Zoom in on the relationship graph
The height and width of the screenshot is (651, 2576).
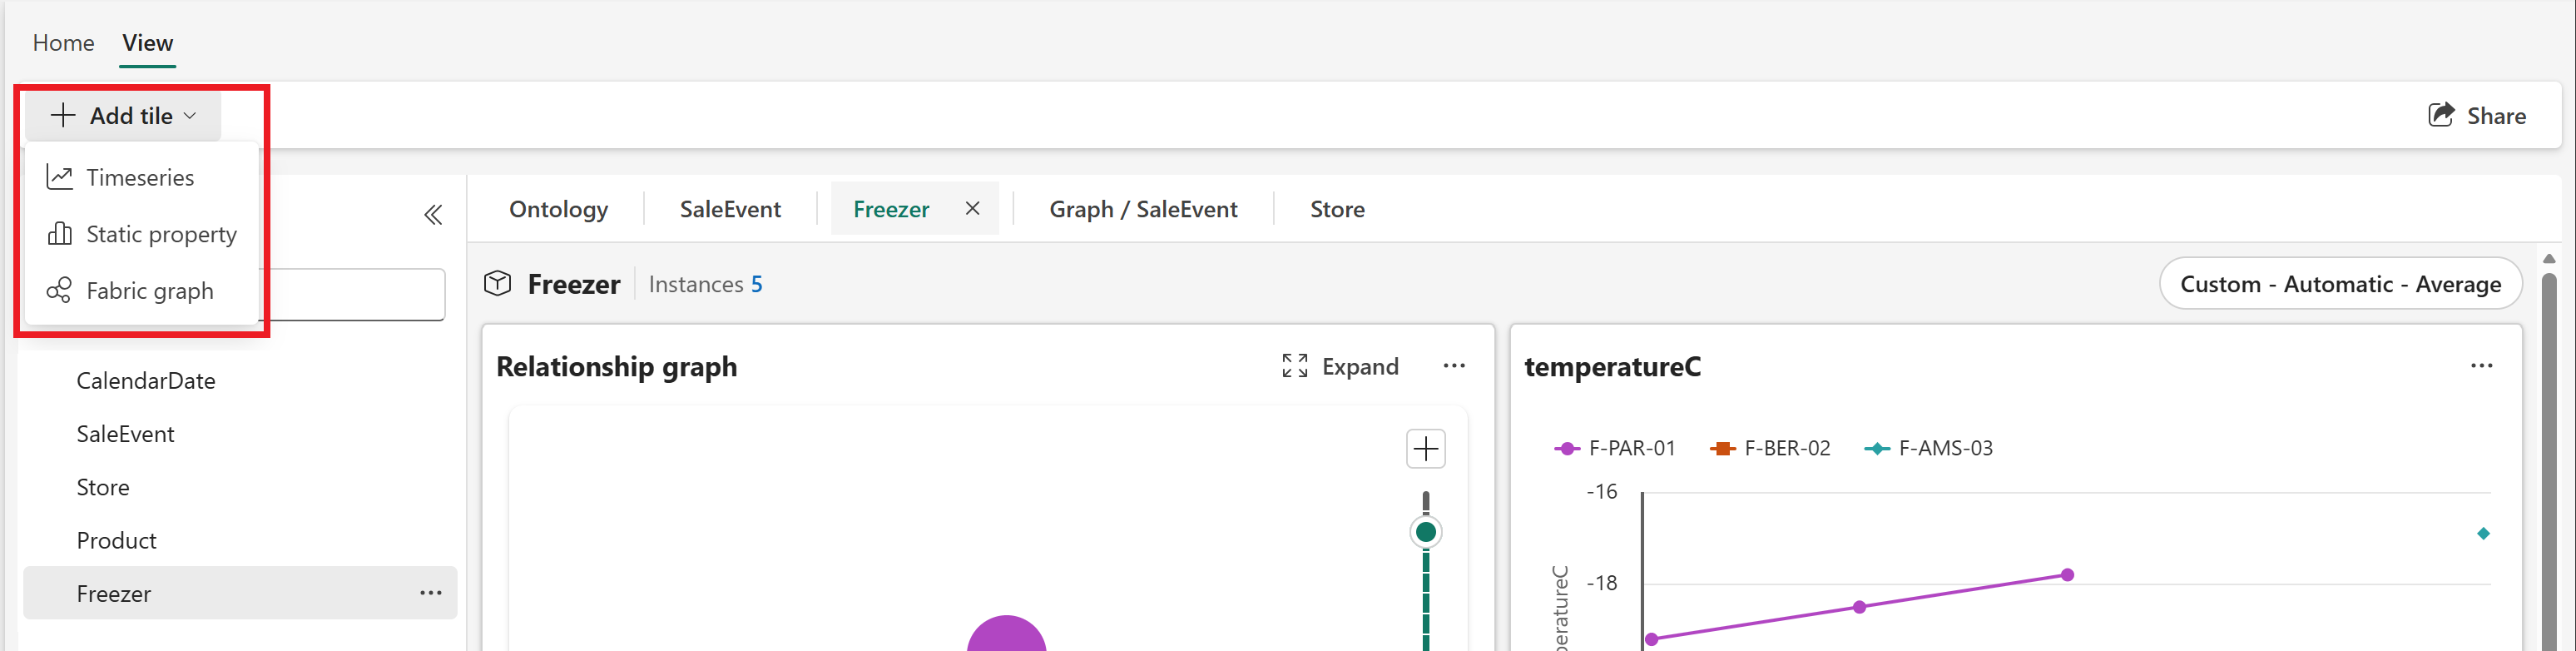click(1425, 449)
